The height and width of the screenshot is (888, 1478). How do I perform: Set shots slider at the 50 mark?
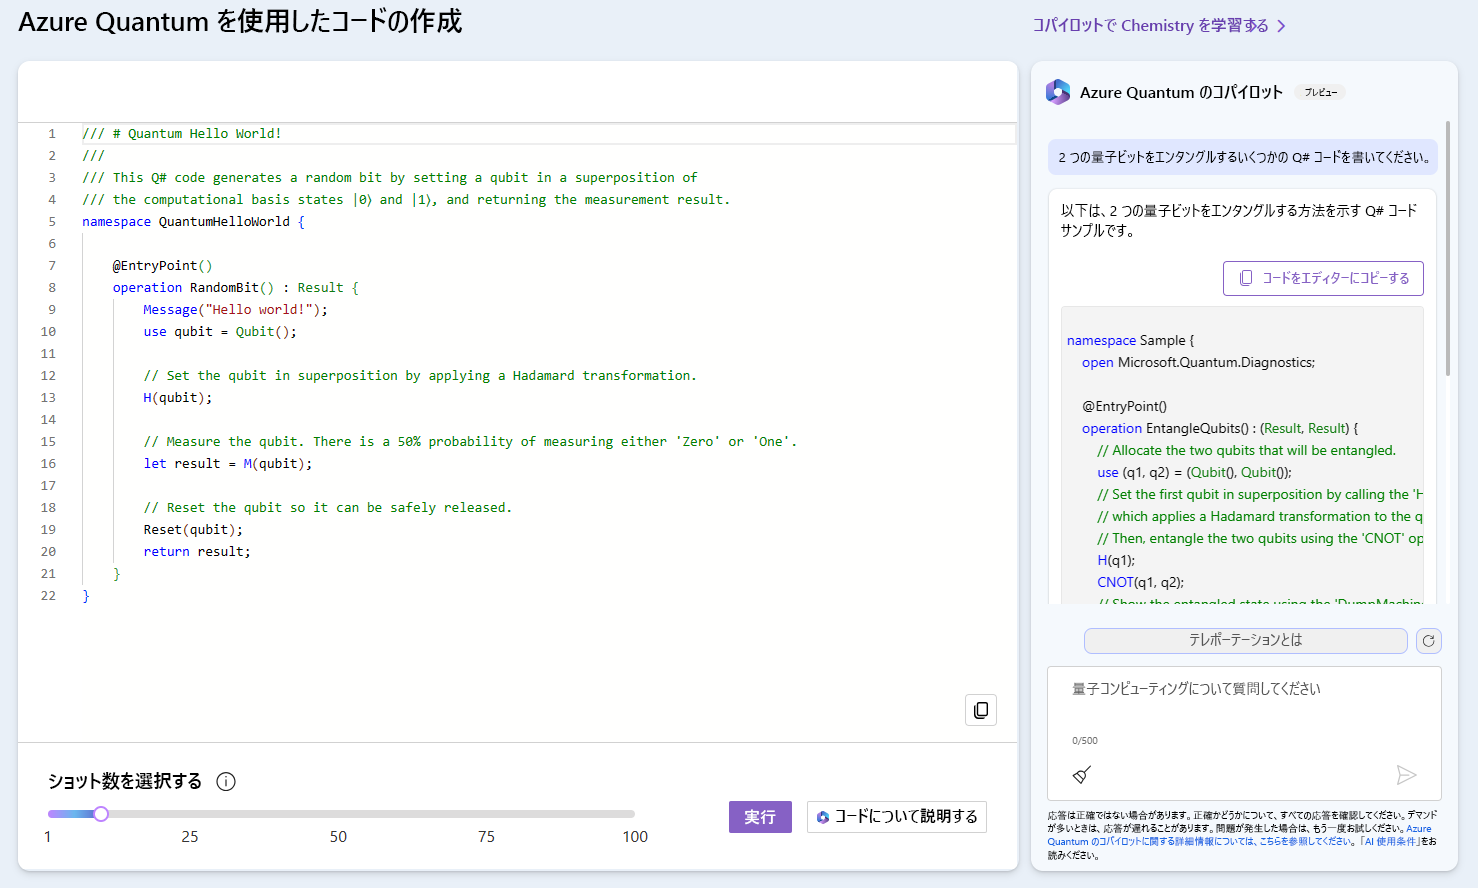pyautogui.click(x=339, y=814)
